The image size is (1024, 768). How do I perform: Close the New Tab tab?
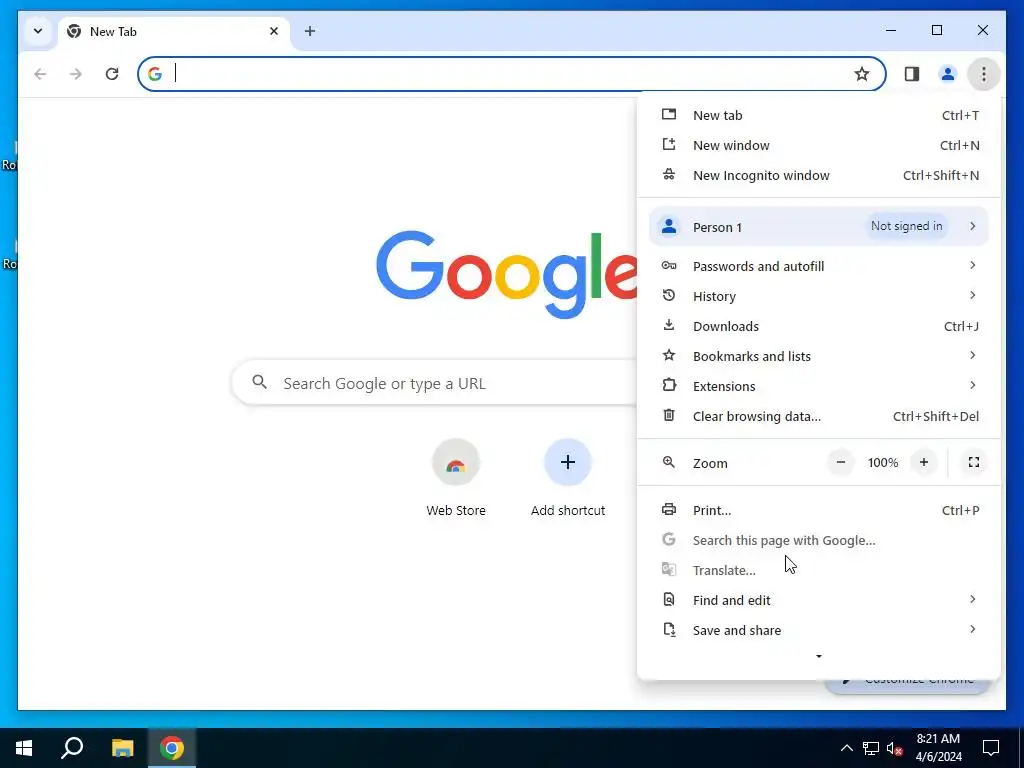coord(274,31)
